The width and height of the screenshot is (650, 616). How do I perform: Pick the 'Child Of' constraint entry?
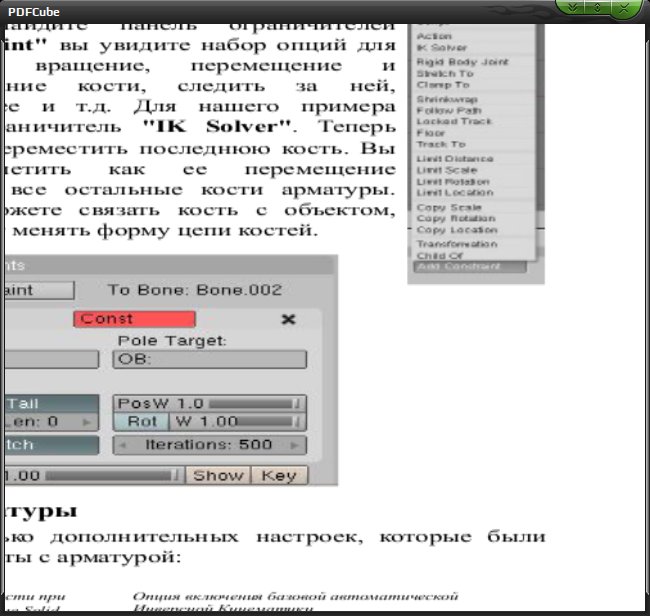(439, 255)
